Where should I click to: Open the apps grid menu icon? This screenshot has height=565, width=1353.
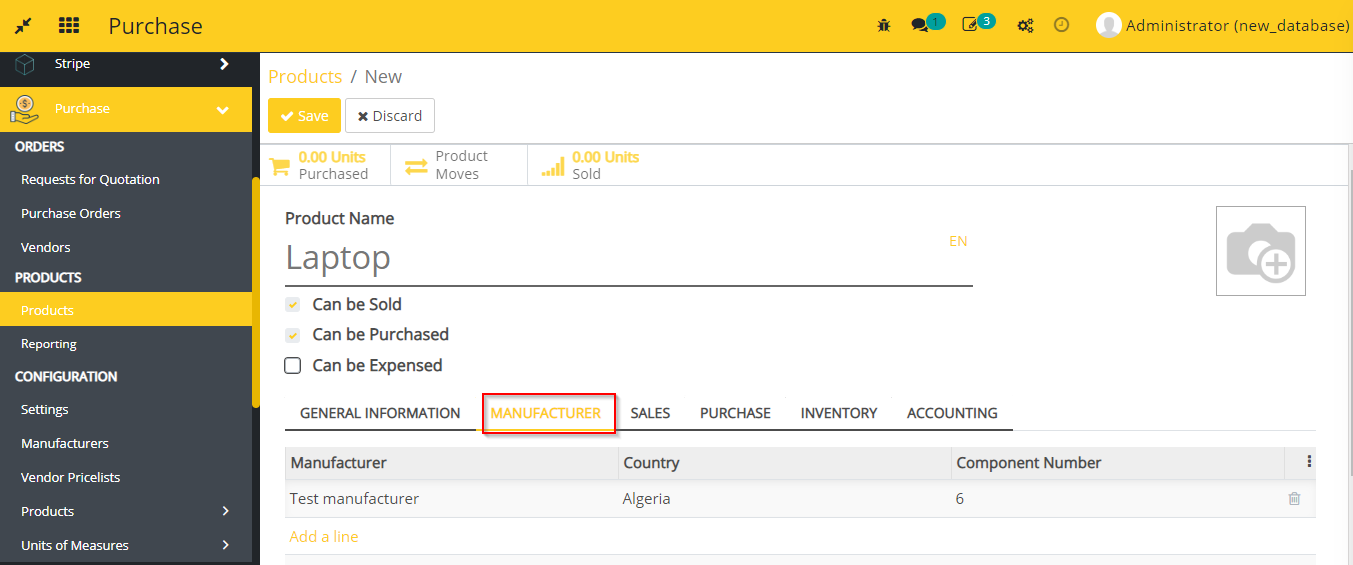pyautogui.click(x=69, y=26)
